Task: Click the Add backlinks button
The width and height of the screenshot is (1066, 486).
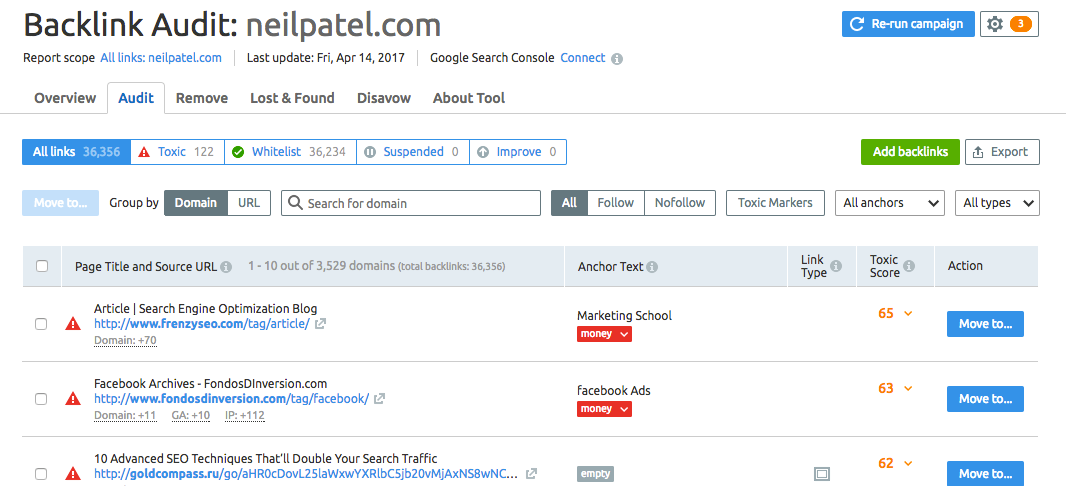Action: tap(910, 152)
